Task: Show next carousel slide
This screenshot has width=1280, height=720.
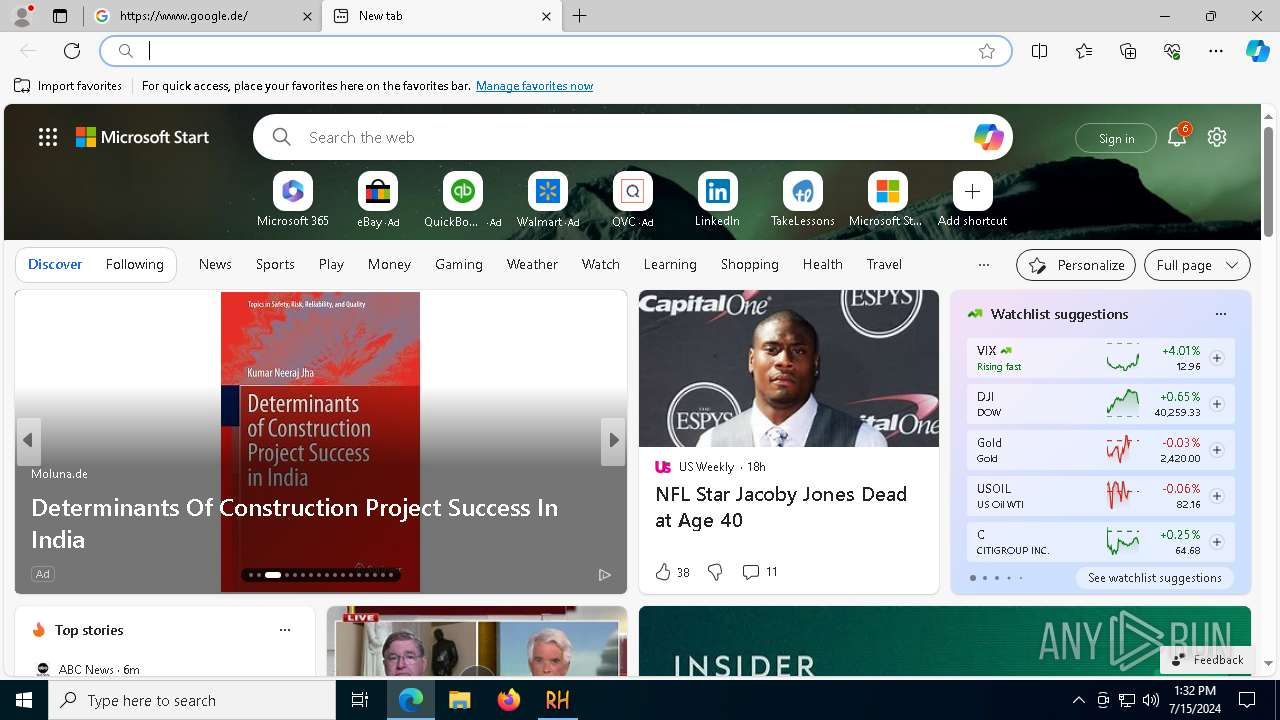Action: coord(613,440)
